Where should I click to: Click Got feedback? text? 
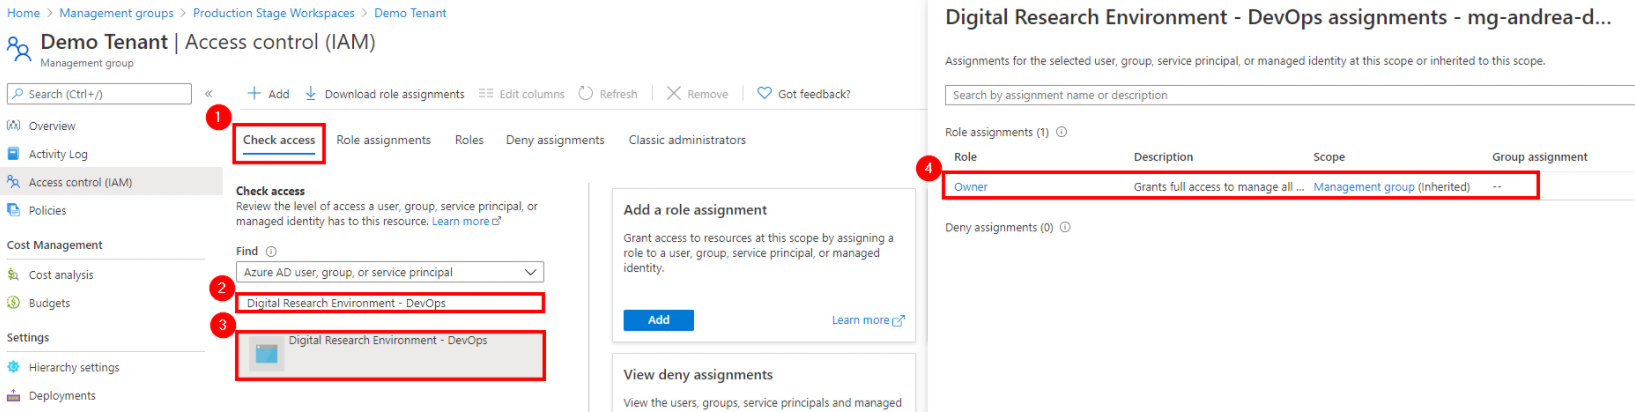coord(814,94)
